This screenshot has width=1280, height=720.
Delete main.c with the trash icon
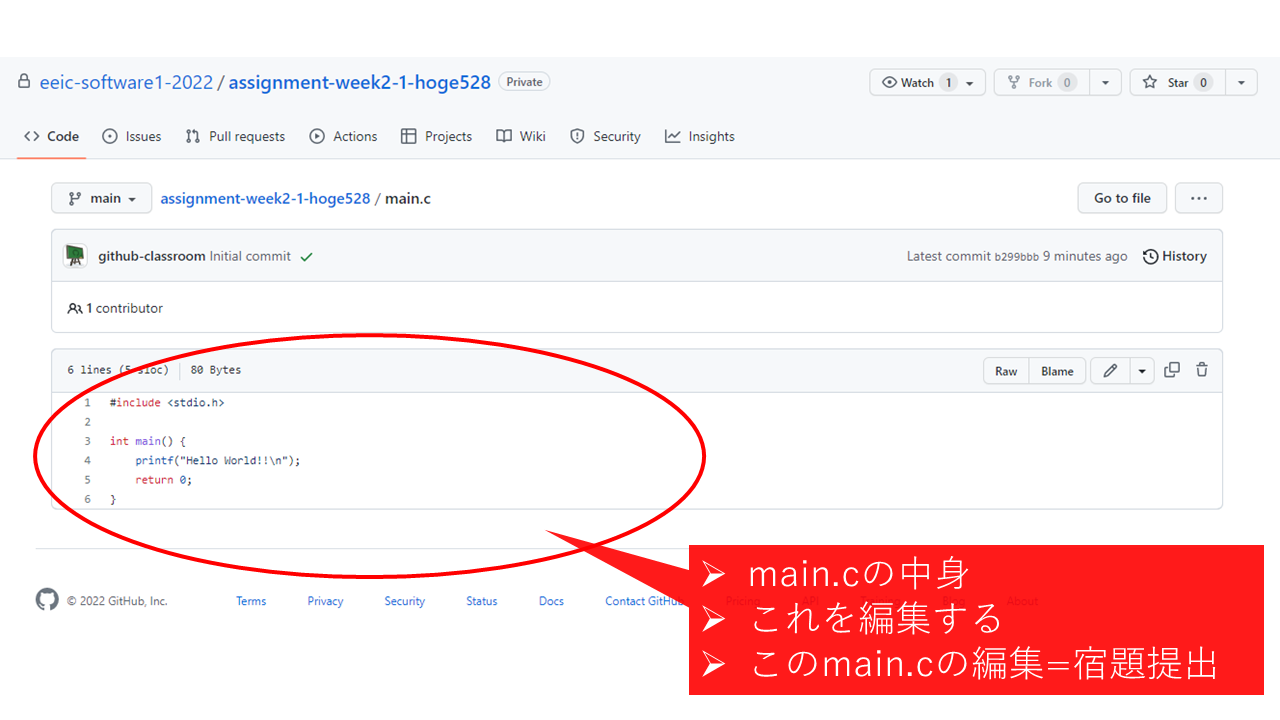pyautogui.click(x=1202, y=370)
